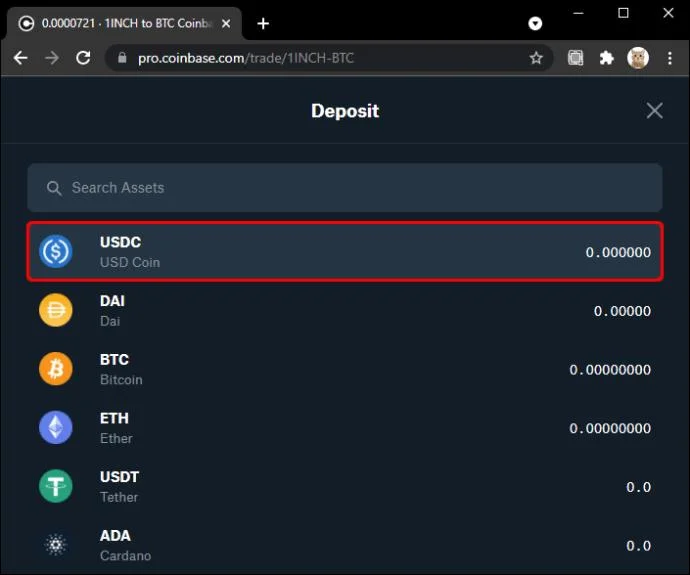Image resolution: width=690 pixels, height=575 pixels.
Task: Maximize the browser window
Action: click(x=623, y=13)
